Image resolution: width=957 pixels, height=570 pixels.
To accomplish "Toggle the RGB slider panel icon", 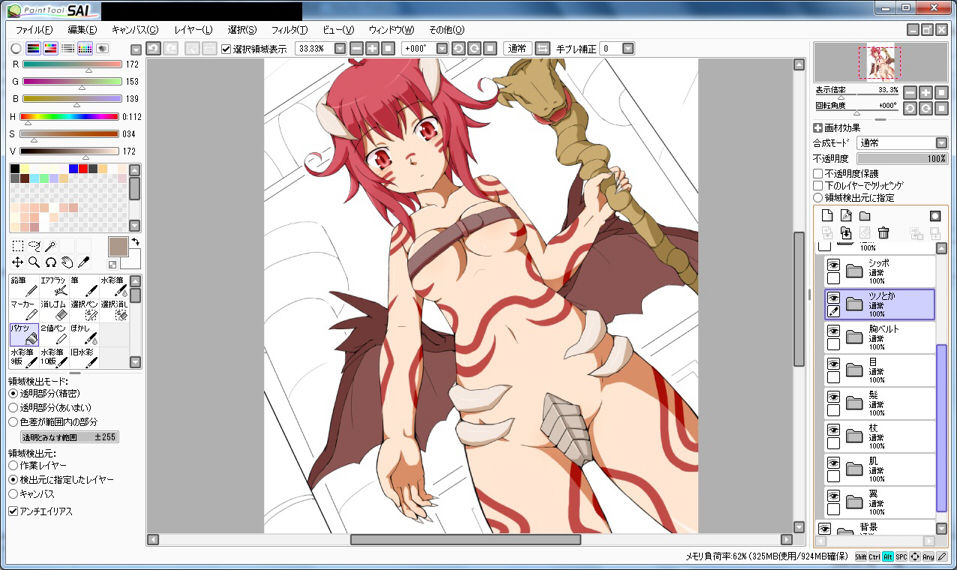I will coord(34,48).
